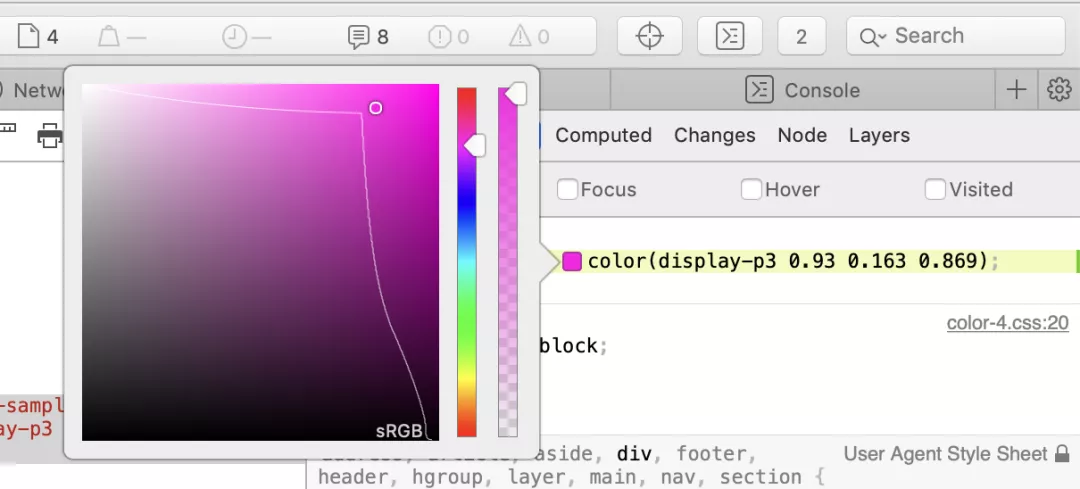
Task: Click the warnings triangle icon
Action: (x=520, y=37)
